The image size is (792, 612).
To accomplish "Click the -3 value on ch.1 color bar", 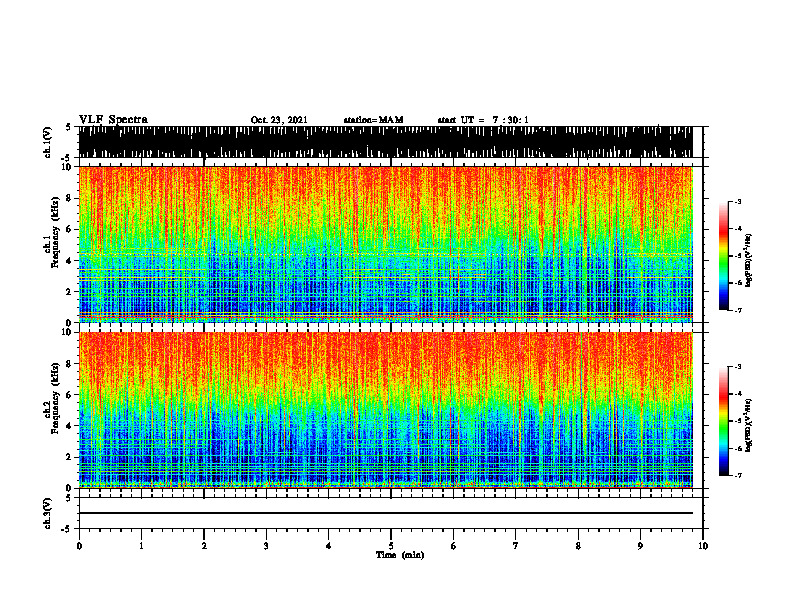I will pos(737,202).
